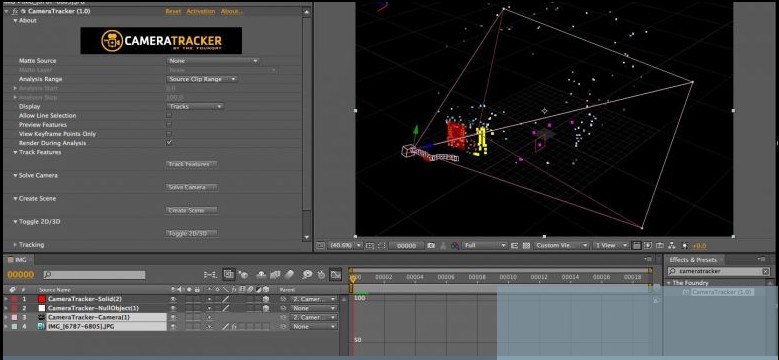Screen dimensions: 779x360
Task: Toggle visibility of CameraTracker-Camera(1) layer
Action: 173,317
